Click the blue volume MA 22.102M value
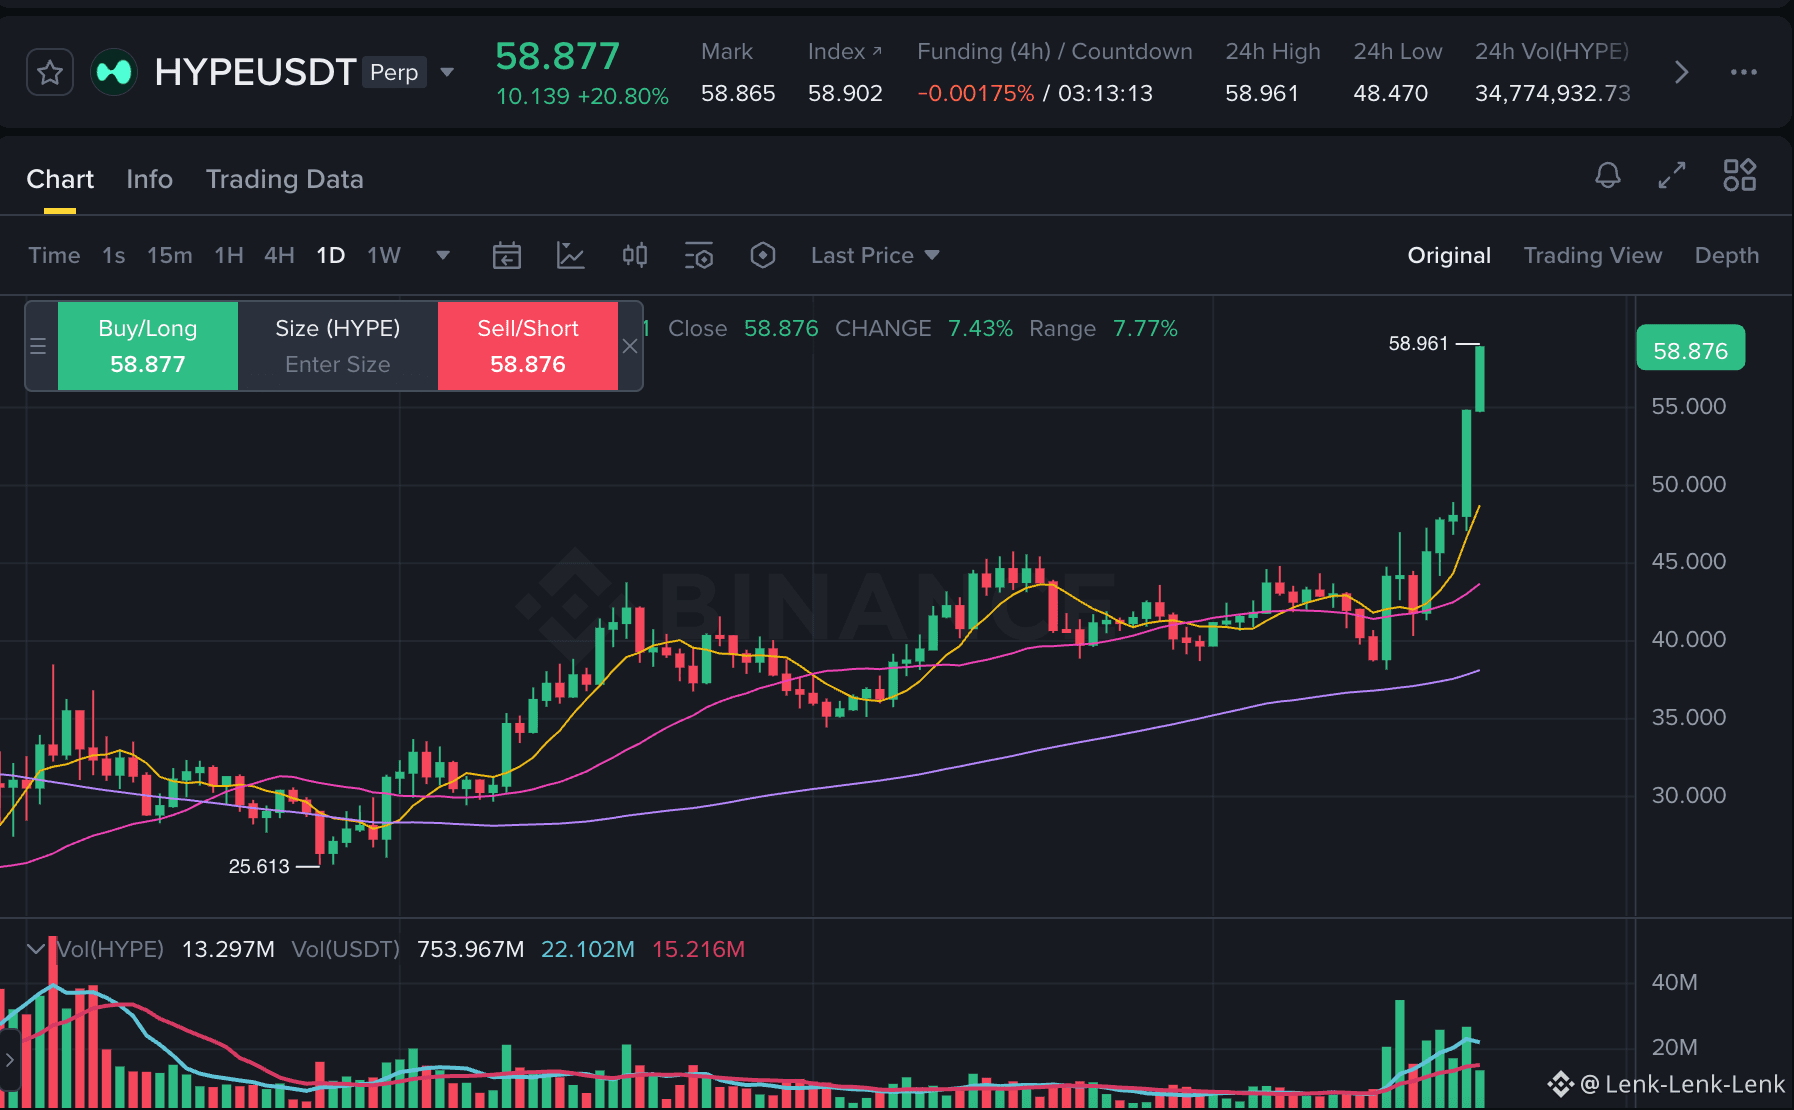Screen dimensions: 1794x1110 coord(588,949)
